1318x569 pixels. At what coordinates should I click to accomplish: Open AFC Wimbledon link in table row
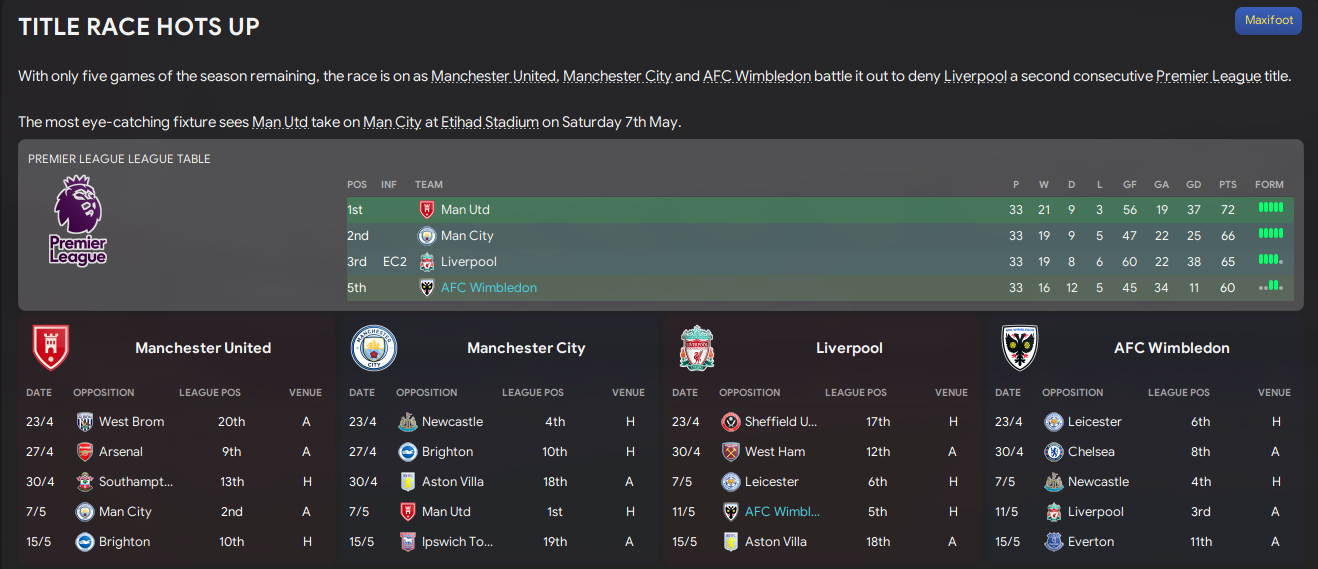[488, 288]
